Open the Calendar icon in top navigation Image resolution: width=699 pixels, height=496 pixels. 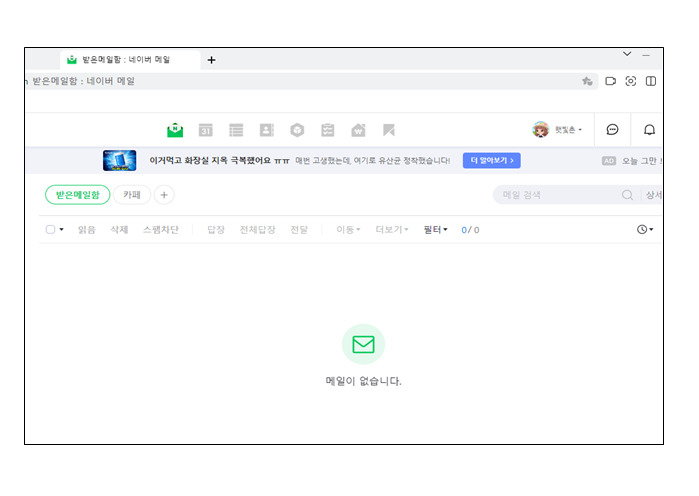[206, 130]
